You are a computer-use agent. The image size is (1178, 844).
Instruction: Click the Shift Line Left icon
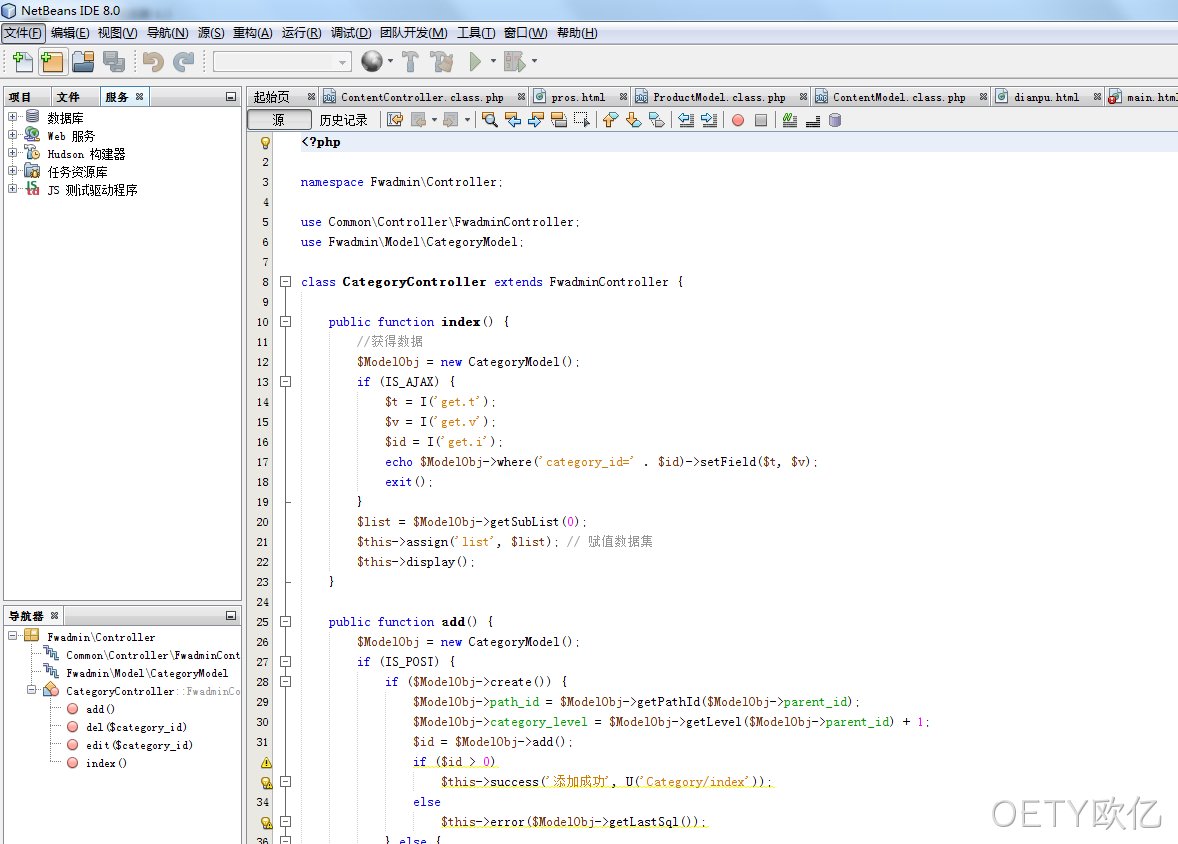click(x=686, y=119)
